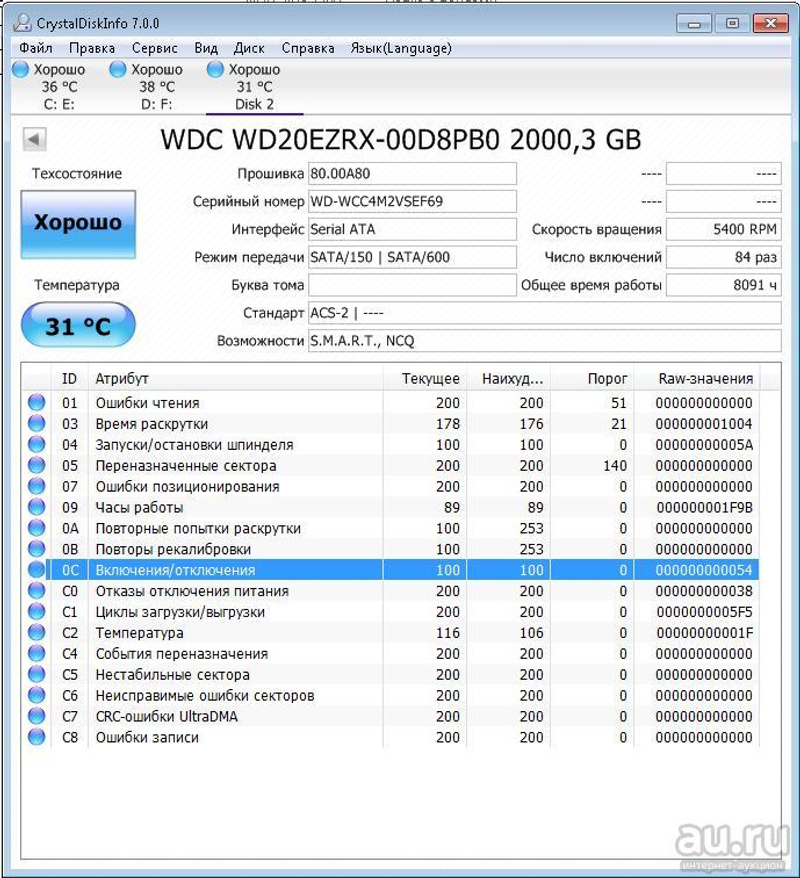This screenshot has width=800, height=878.
Task: Minimize the CrystalDiskInfo window
Action: click(694, 24)
